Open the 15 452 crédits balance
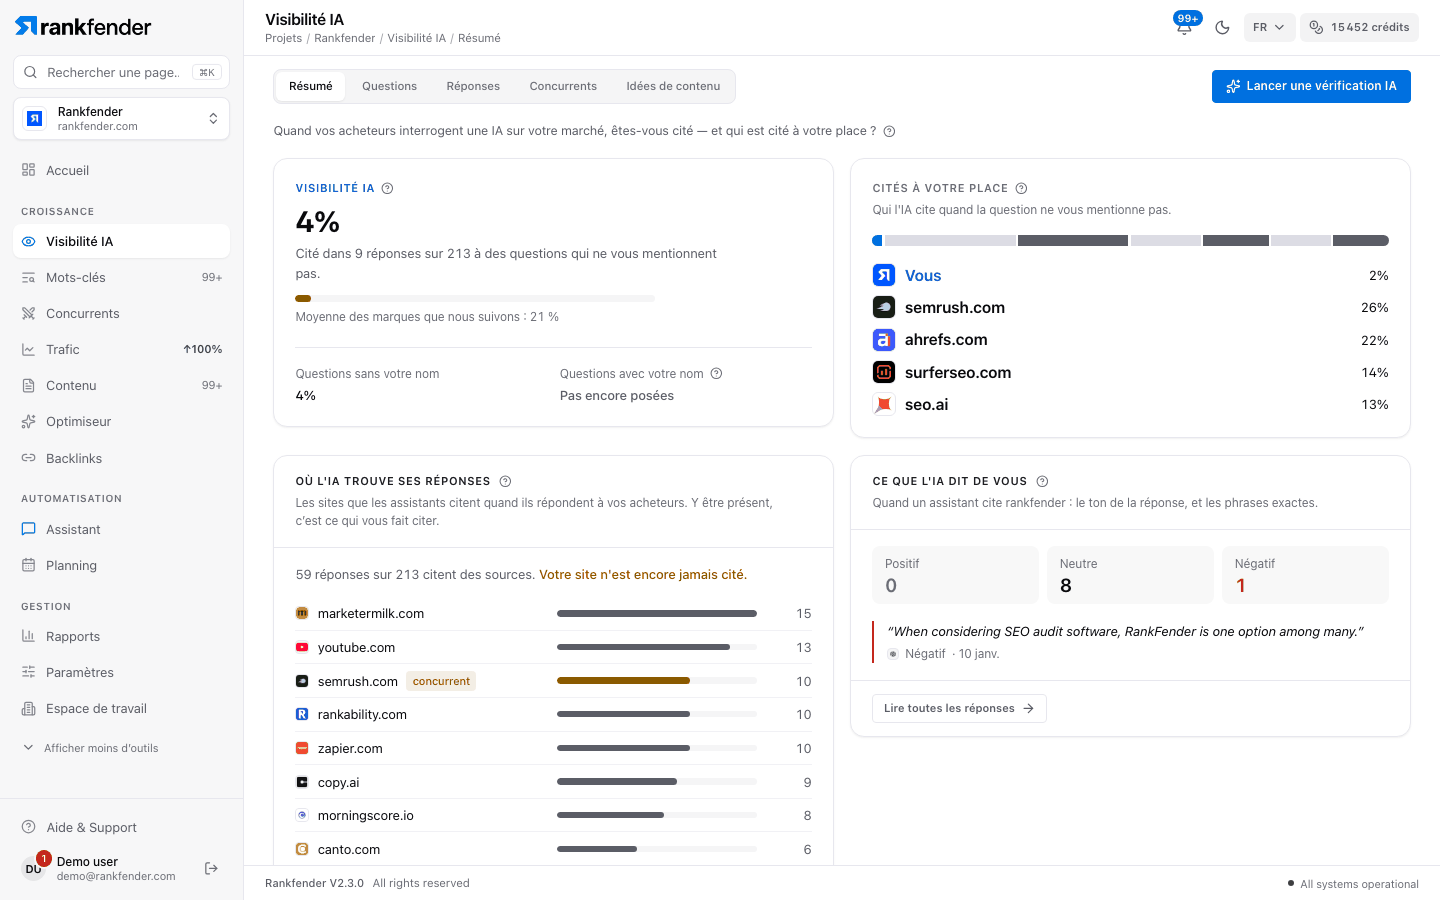 coord(1359,27)
